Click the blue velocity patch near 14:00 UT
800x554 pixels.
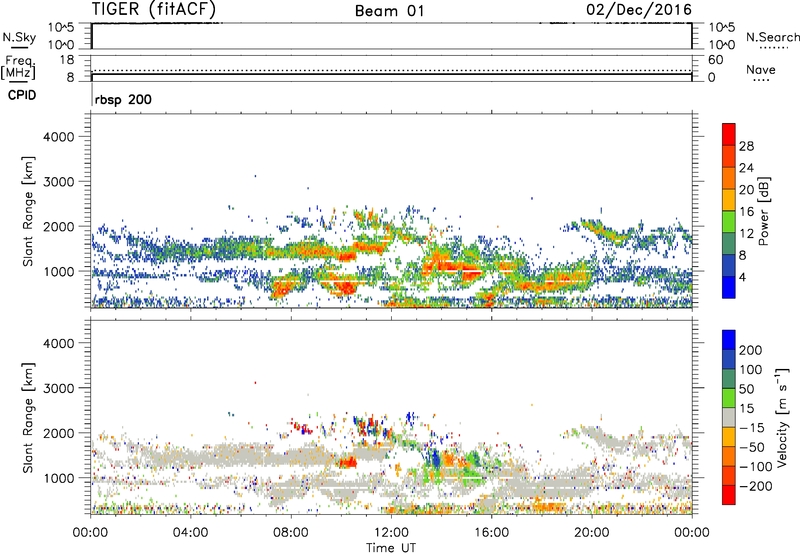point(435,459)
